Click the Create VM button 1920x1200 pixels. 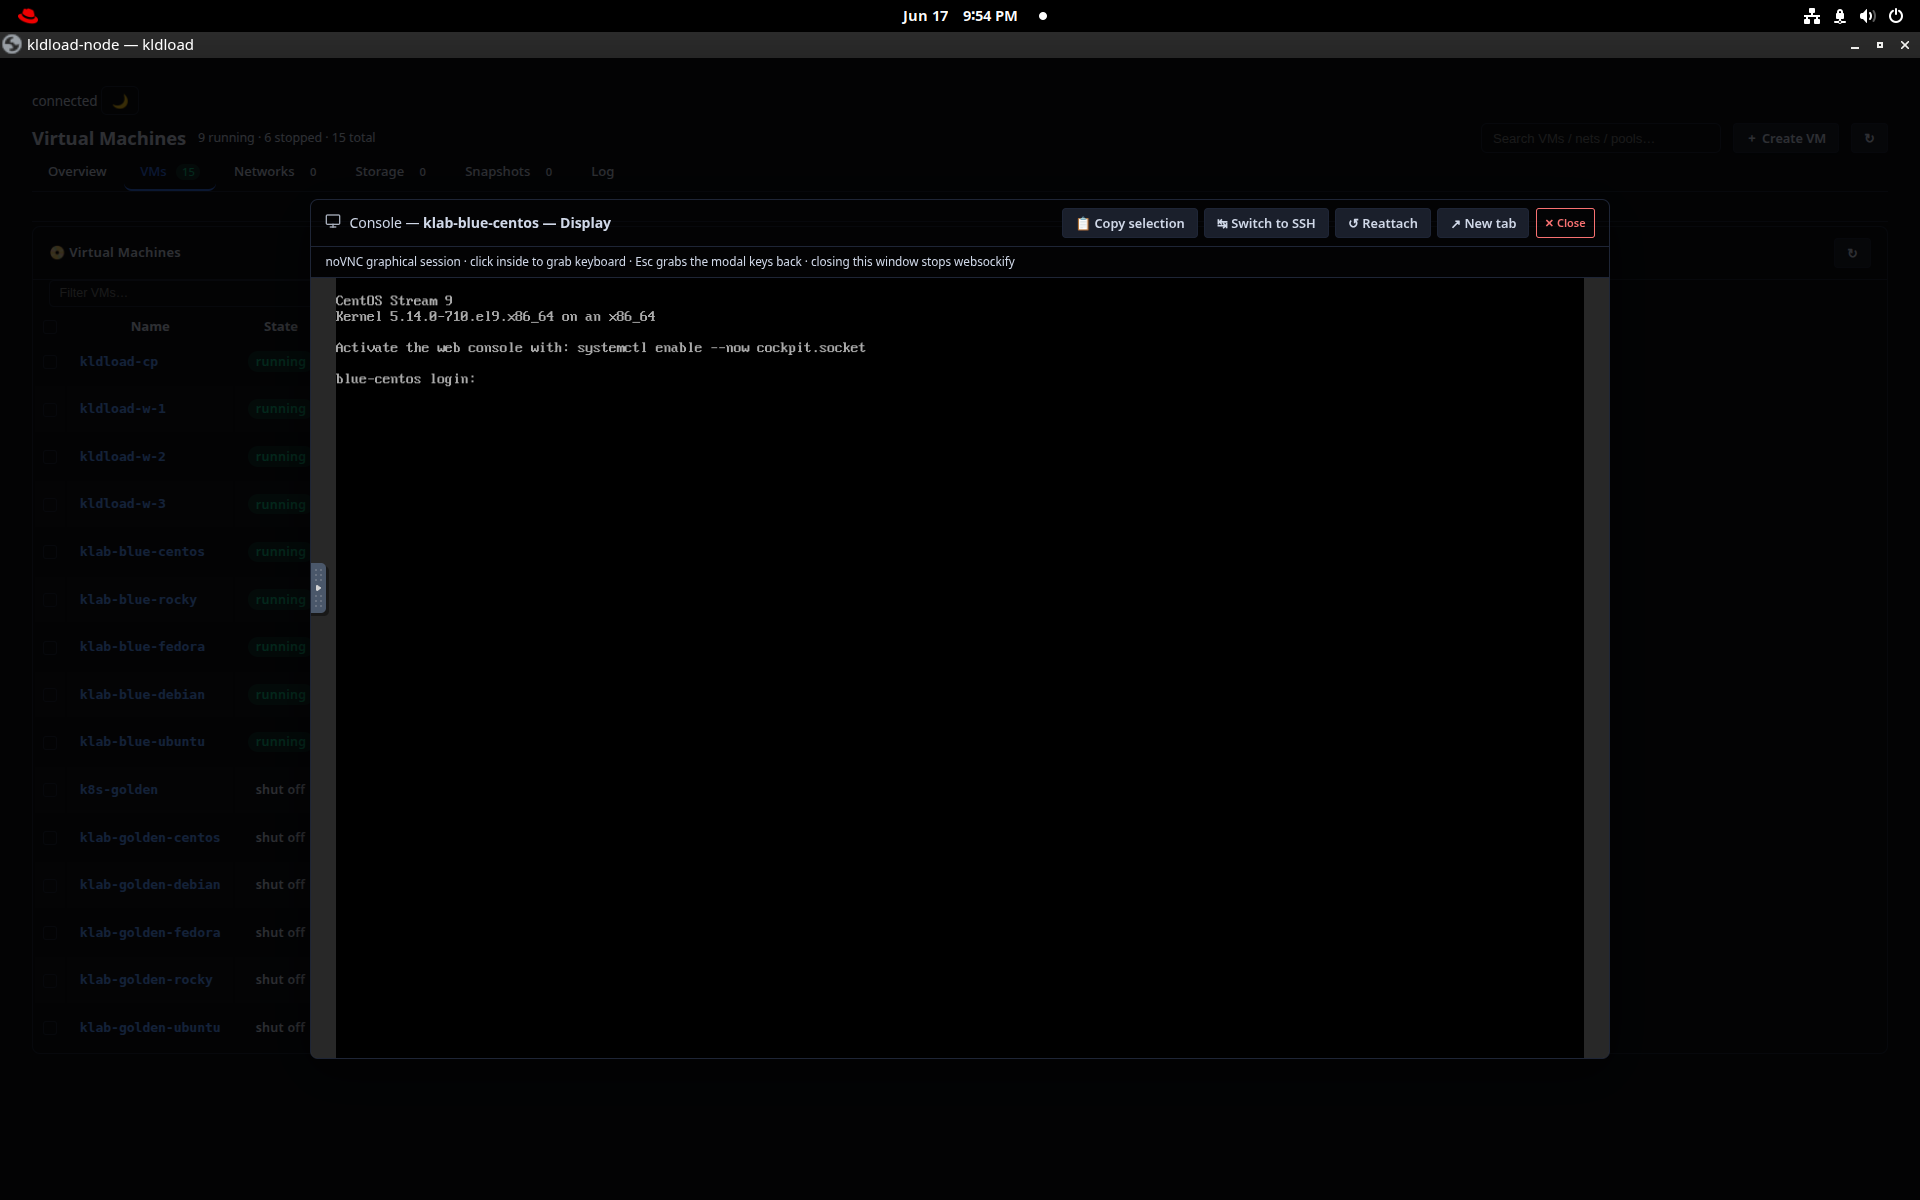point(1787,139)
